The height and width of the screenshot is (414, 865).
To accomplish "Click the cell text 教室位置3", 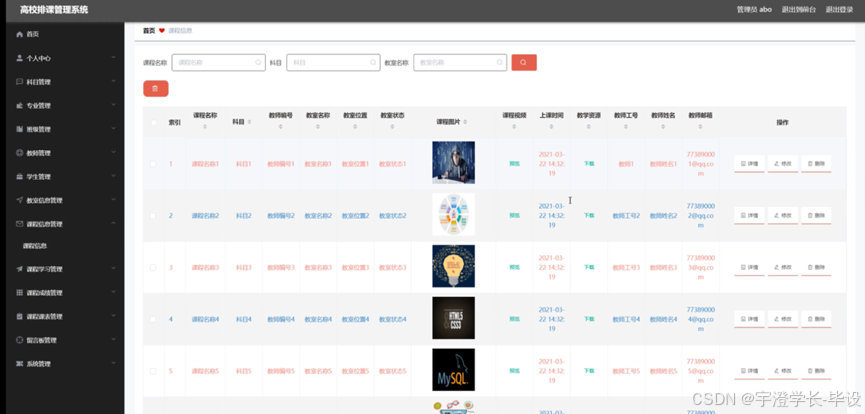I will [x=355, y=268].
